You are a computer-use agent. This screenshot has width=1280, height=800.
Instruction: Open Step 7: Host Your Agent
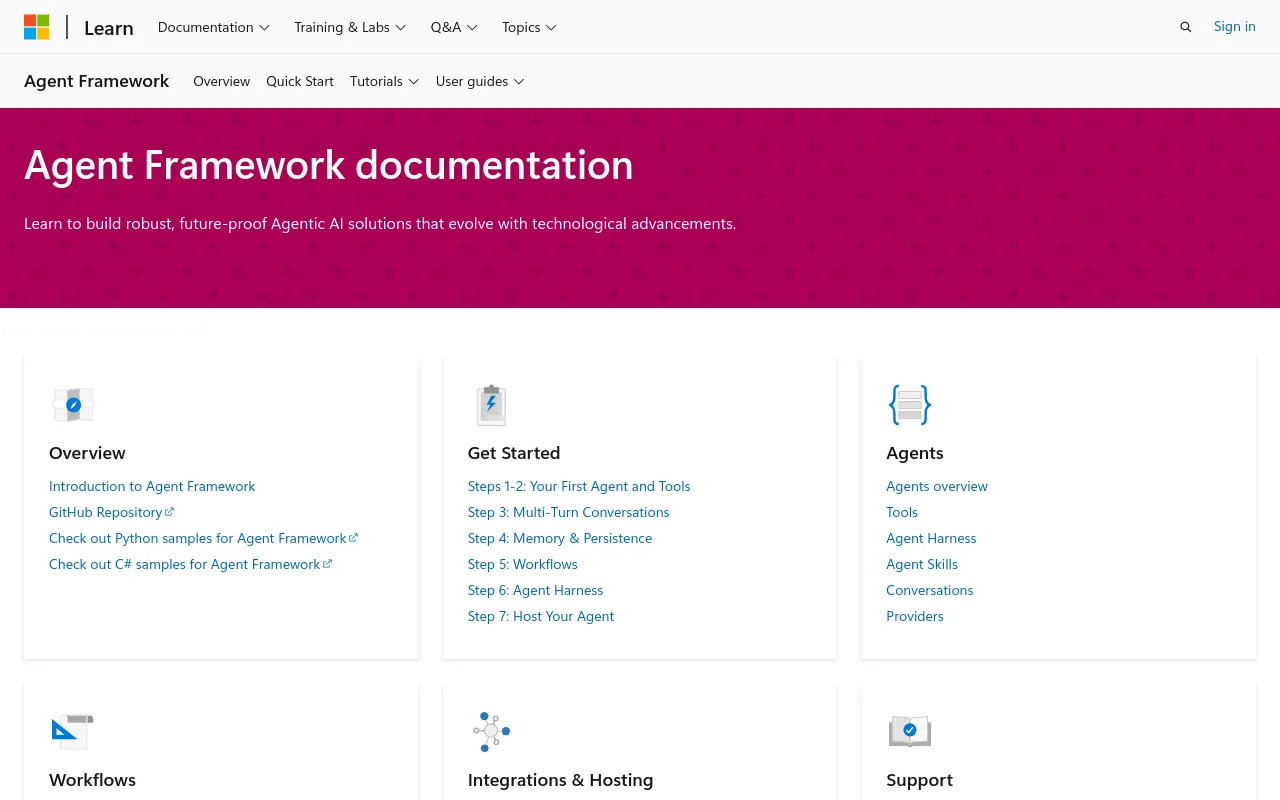click(x=541, y=616)
